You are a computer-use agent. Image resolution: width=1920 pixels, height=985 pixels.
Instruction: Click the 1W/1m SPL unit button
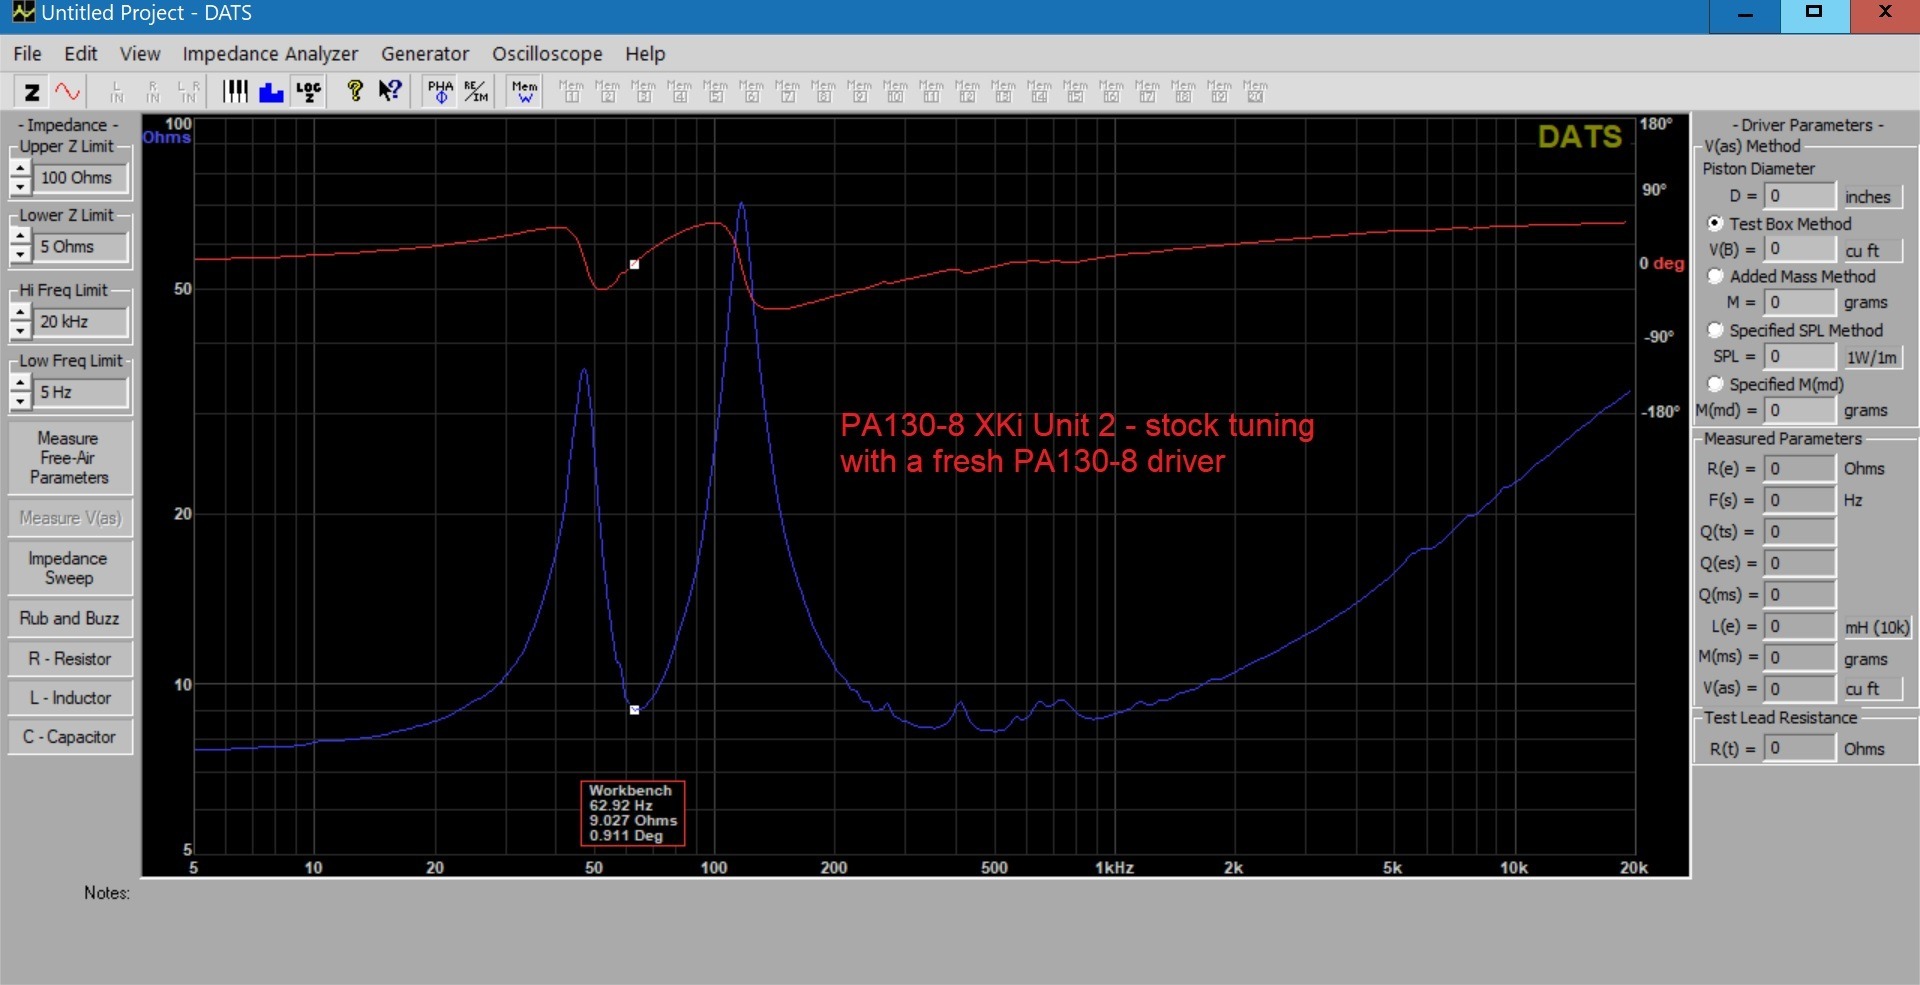click(x=1872, y=357)
